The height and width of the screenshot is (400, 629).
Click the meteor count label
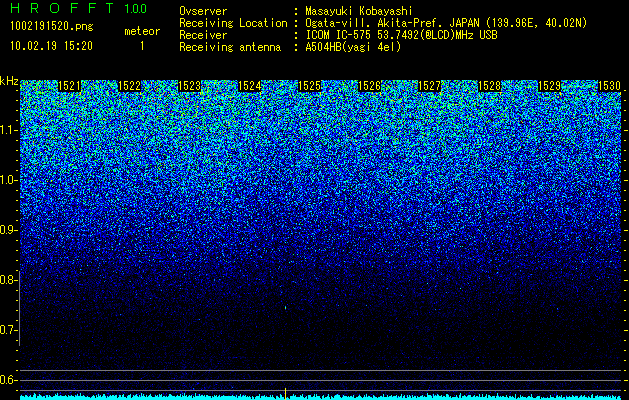[142, 31]
